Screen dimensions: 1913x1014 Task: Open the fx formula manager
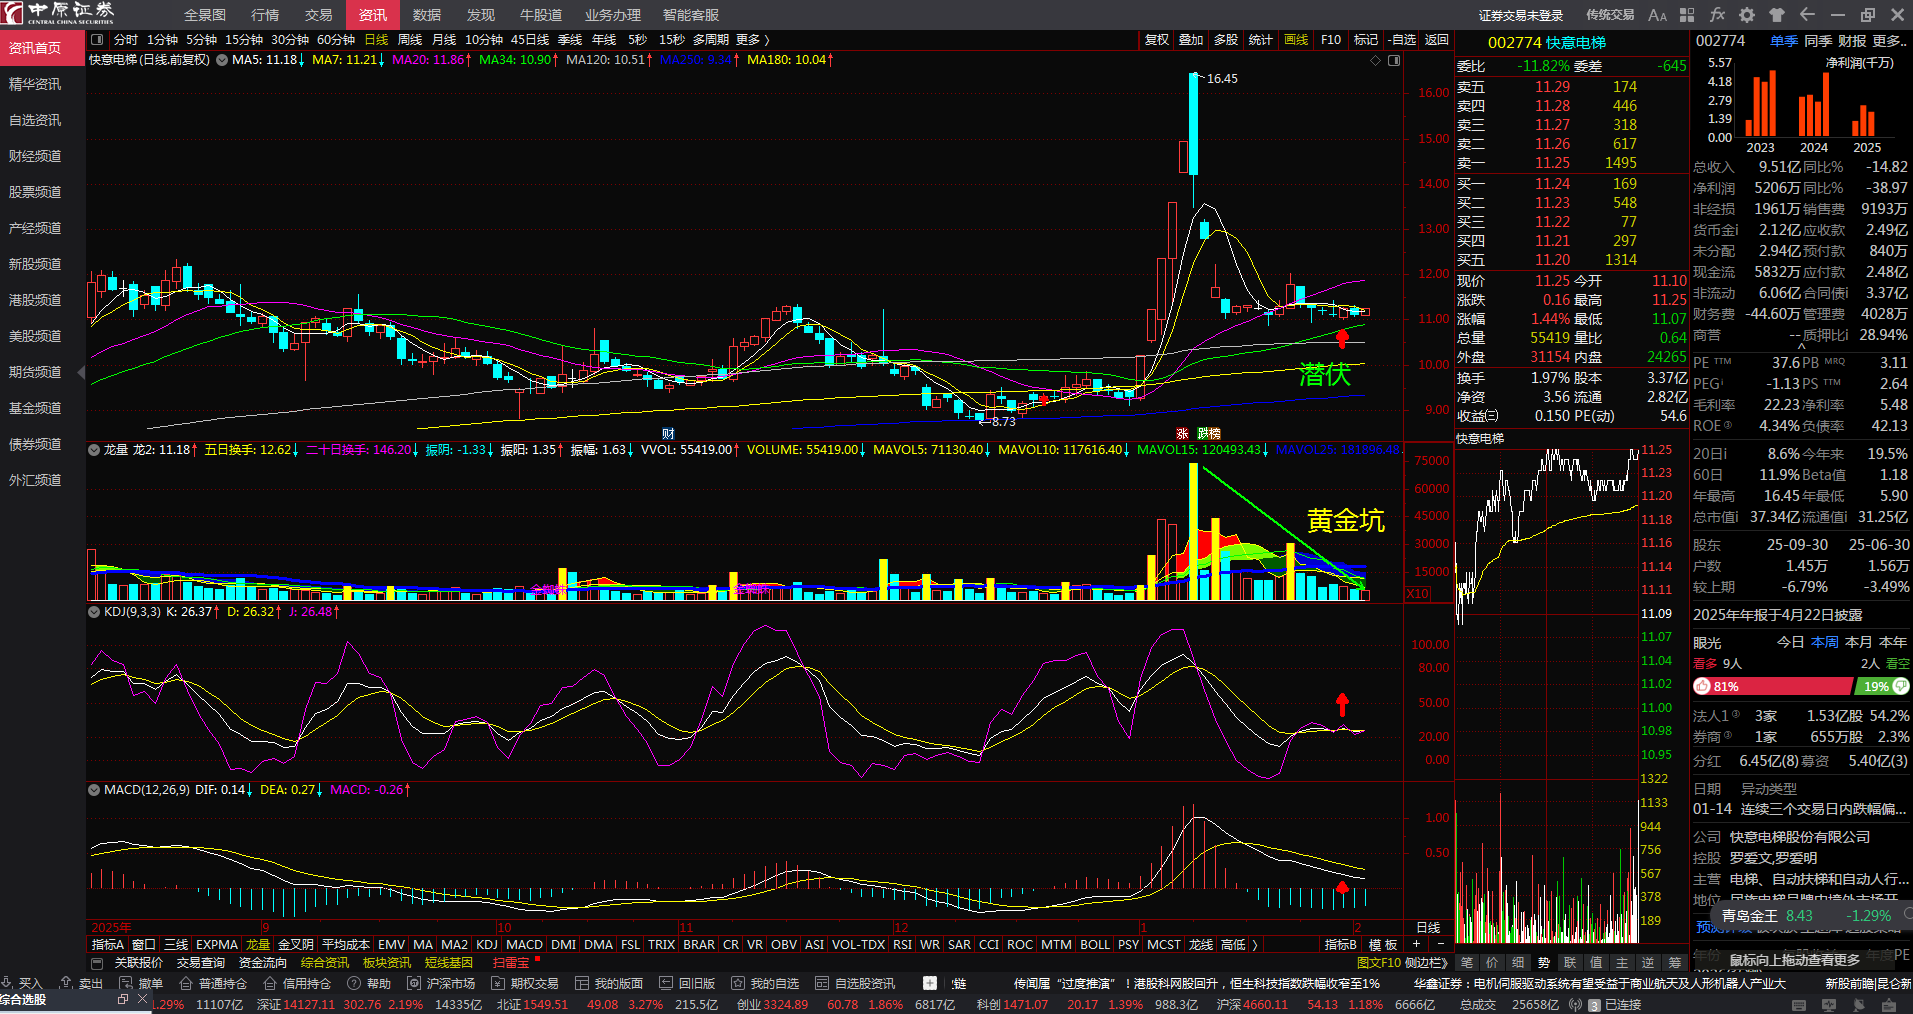click(1717, 15)
